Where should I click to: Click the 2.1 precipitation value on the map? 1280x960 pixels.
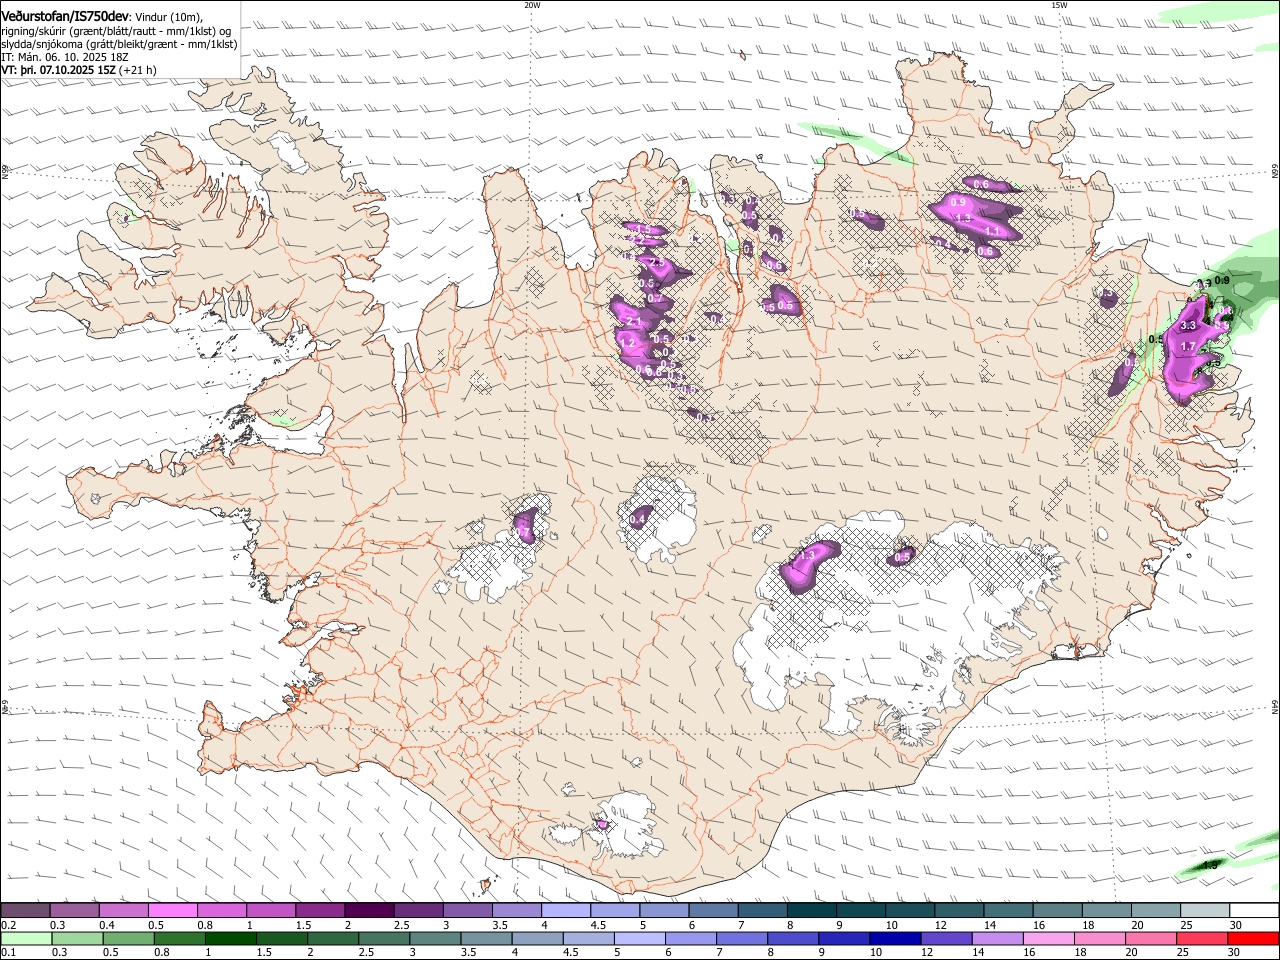(x=632, y=321)
